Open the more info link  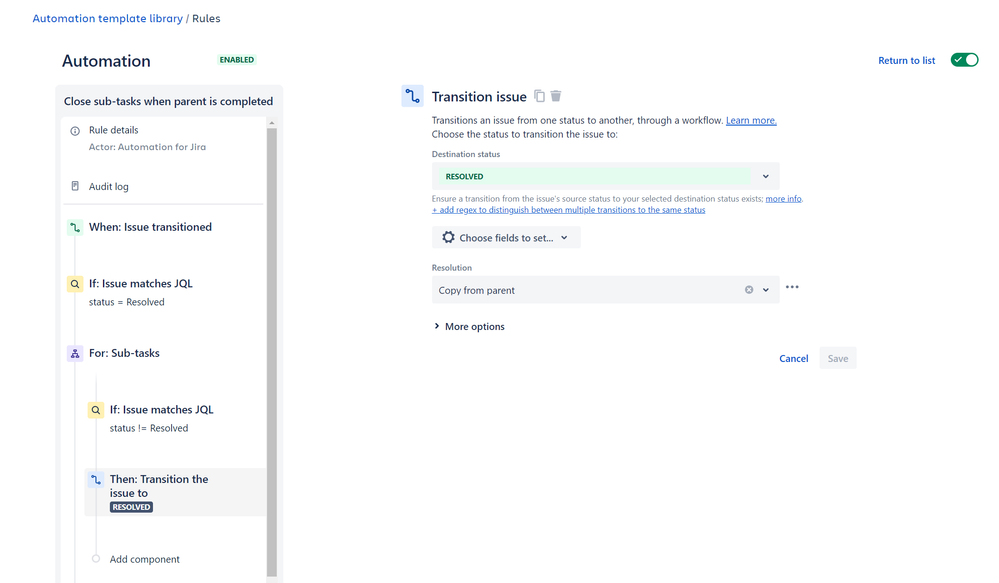(784, 199)
